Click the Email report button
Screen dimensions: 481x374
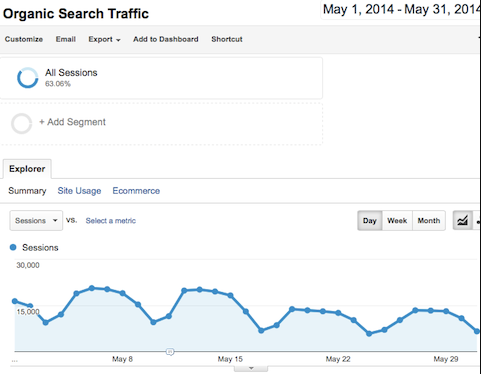(66, 39)
